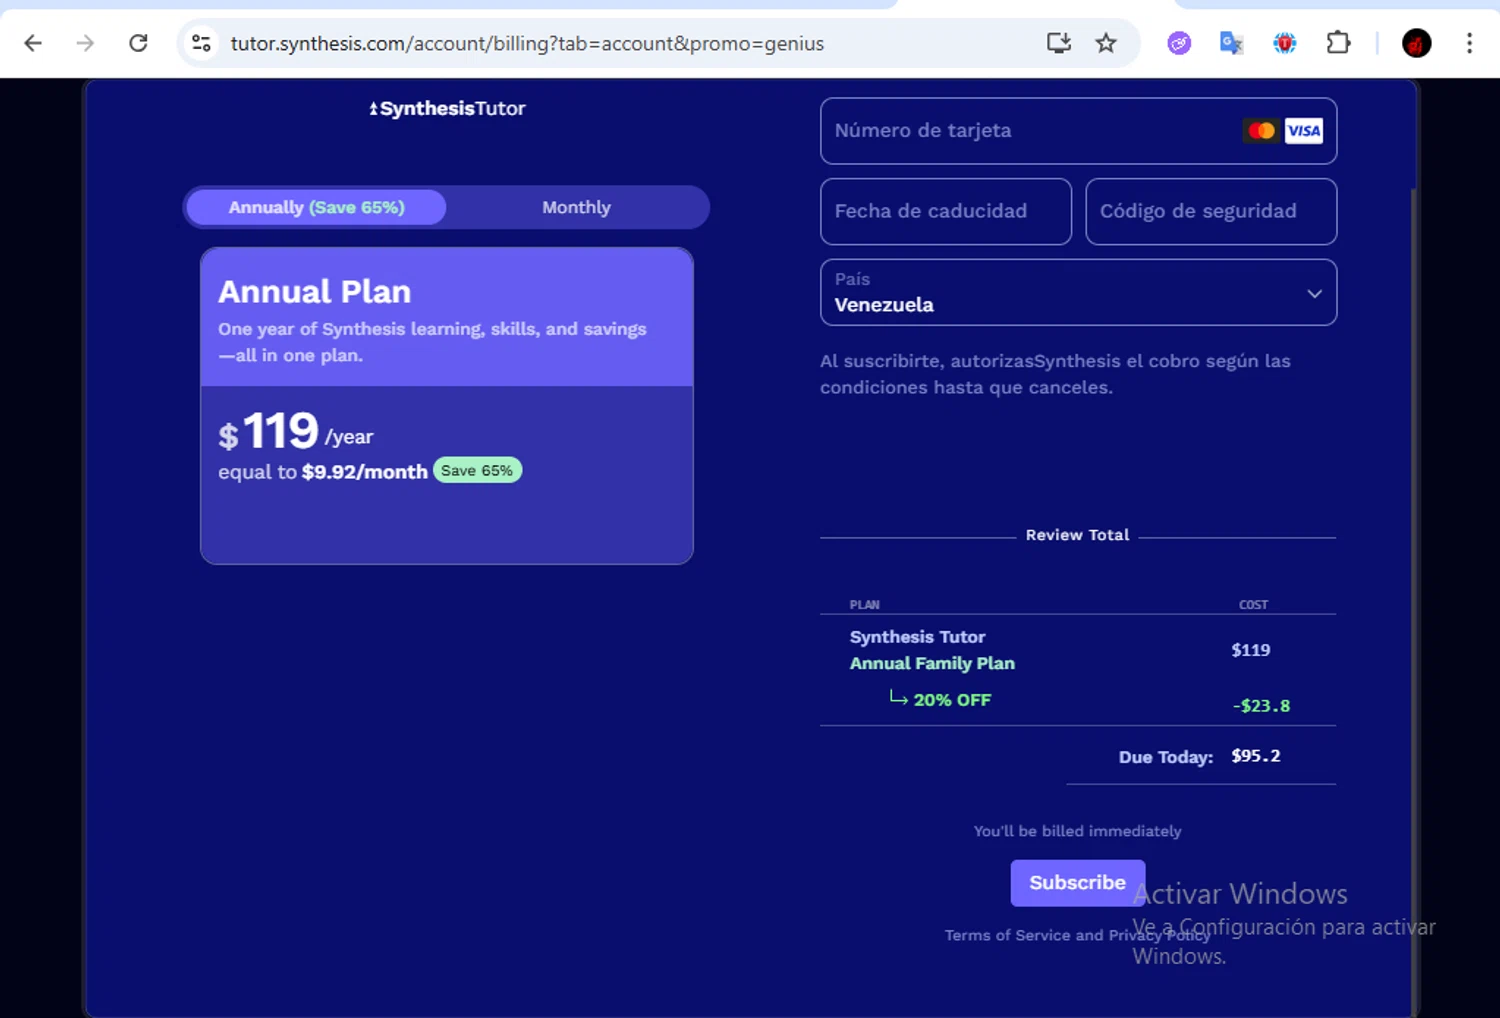Screen dimensions: 1500x1018
Task: Click the 'One year of Synthesis learning' description
Action: click(432, 342)
